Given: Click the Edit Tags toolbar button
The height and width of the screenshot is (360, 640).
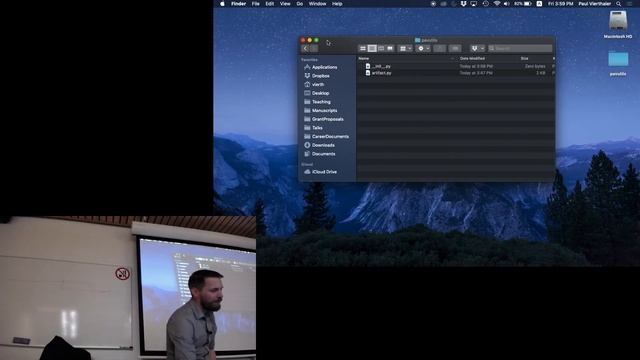Looking at the screenshot, I should pos(455,49).
